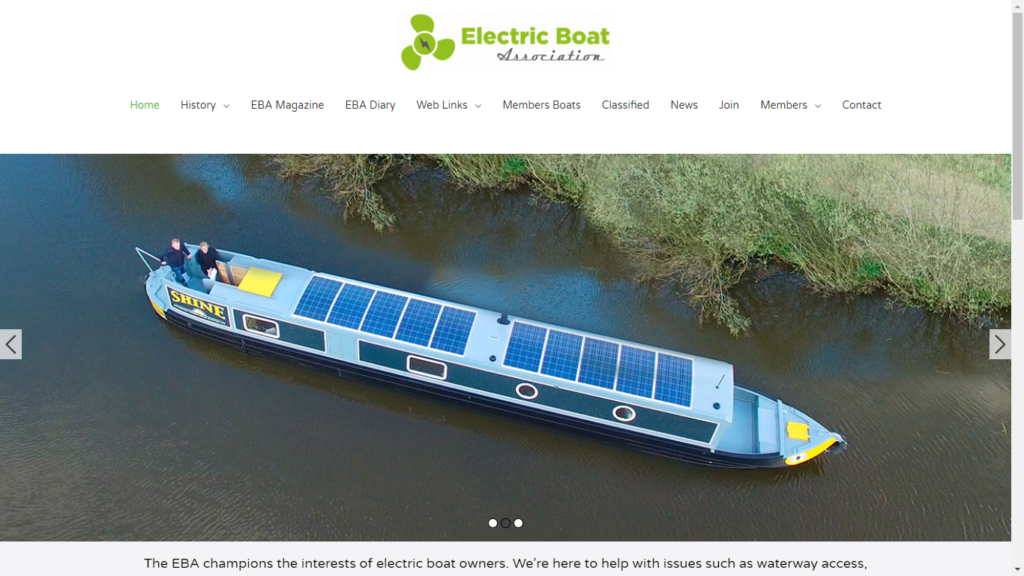Open the Classified page link
This screenshot has width=1024, height=576.
tap(626, 105)
